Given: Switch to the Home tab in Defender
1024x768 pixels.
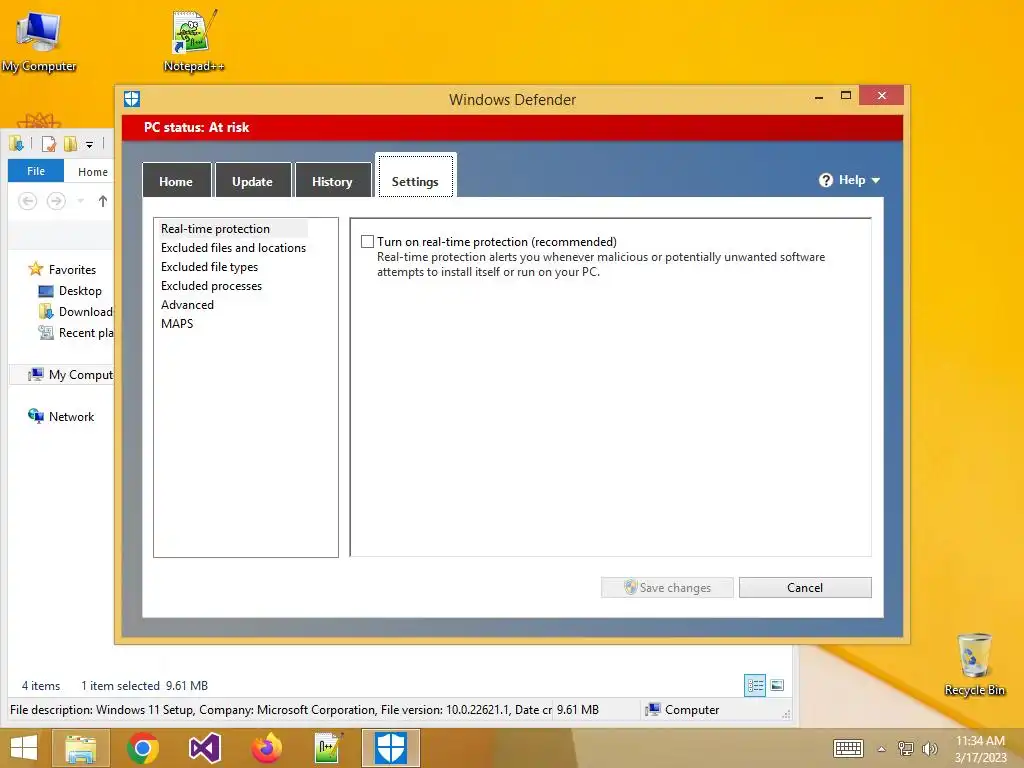Looking at the screenshot, I should pos(176,181).
